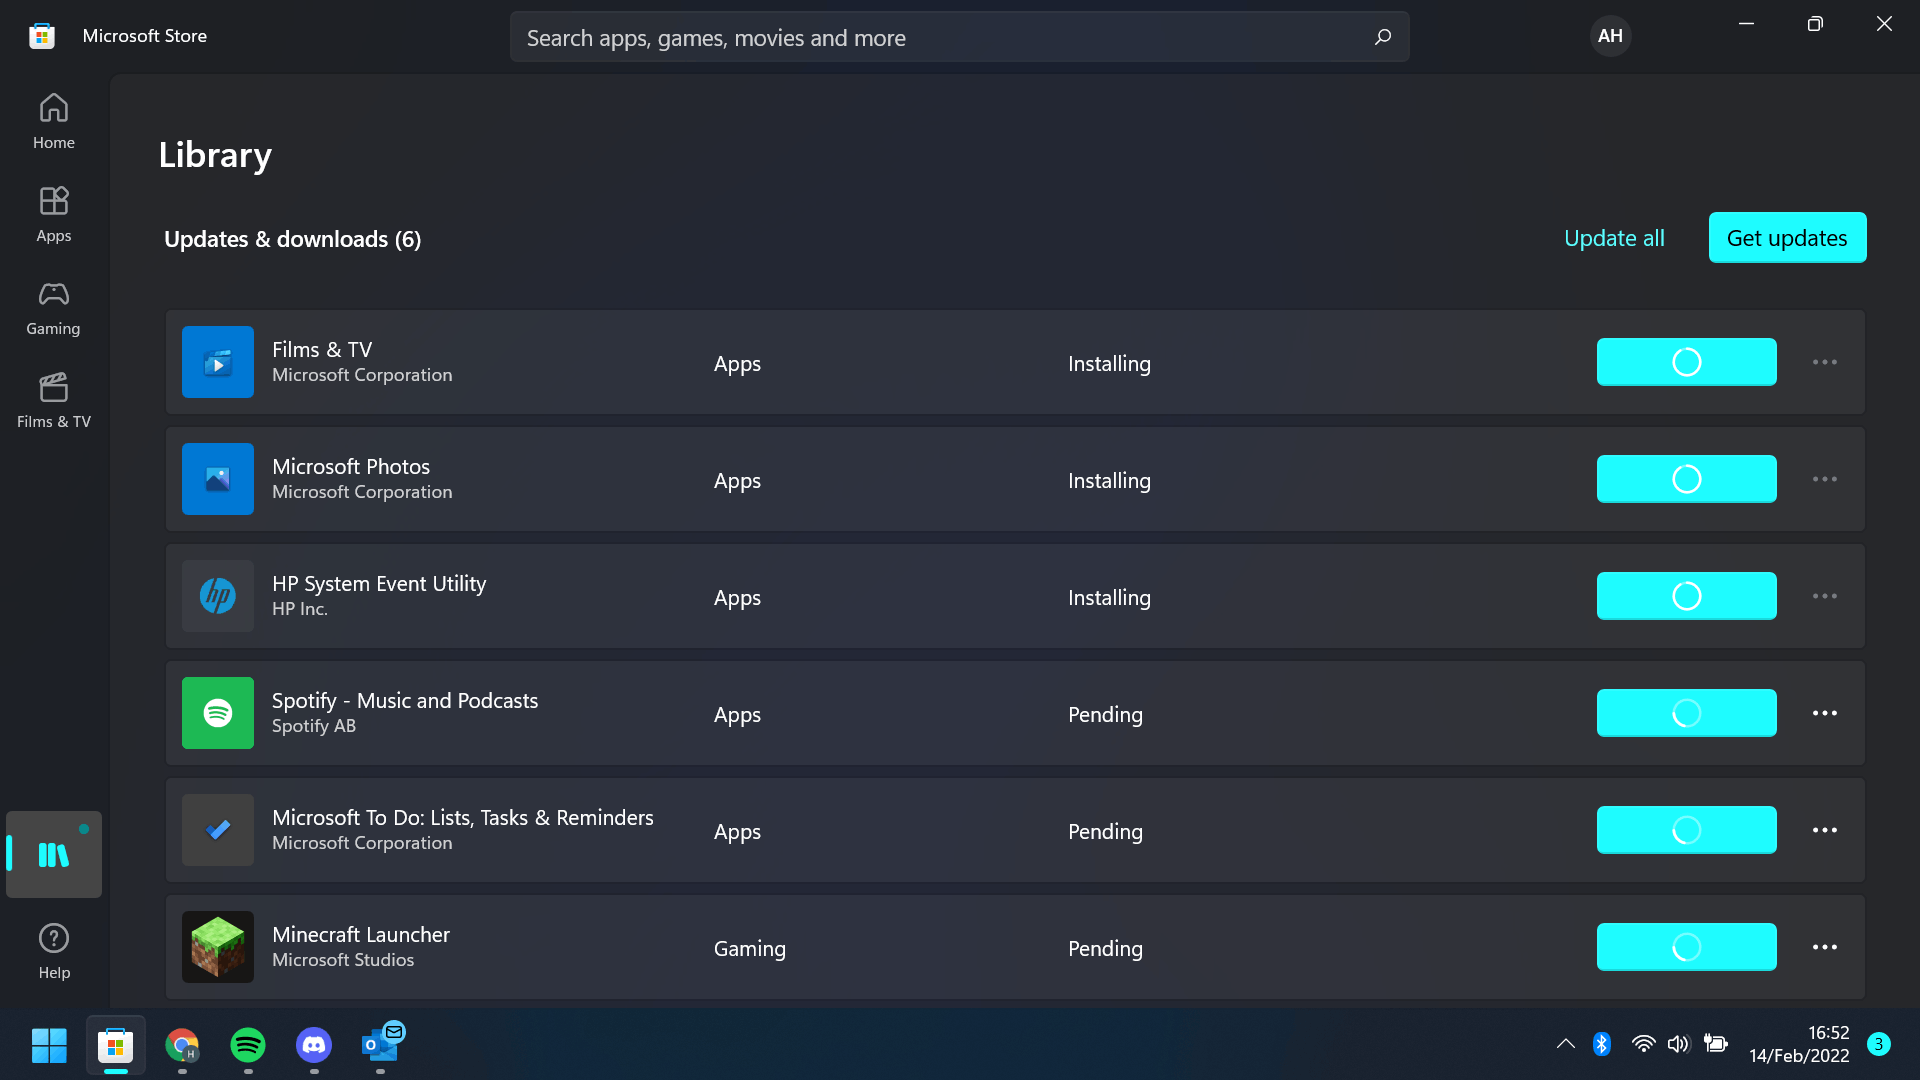Viewport: 1920px width, 1080px height.
Task: Open the Films & TV sidebar section
Action: pos(54,400)
